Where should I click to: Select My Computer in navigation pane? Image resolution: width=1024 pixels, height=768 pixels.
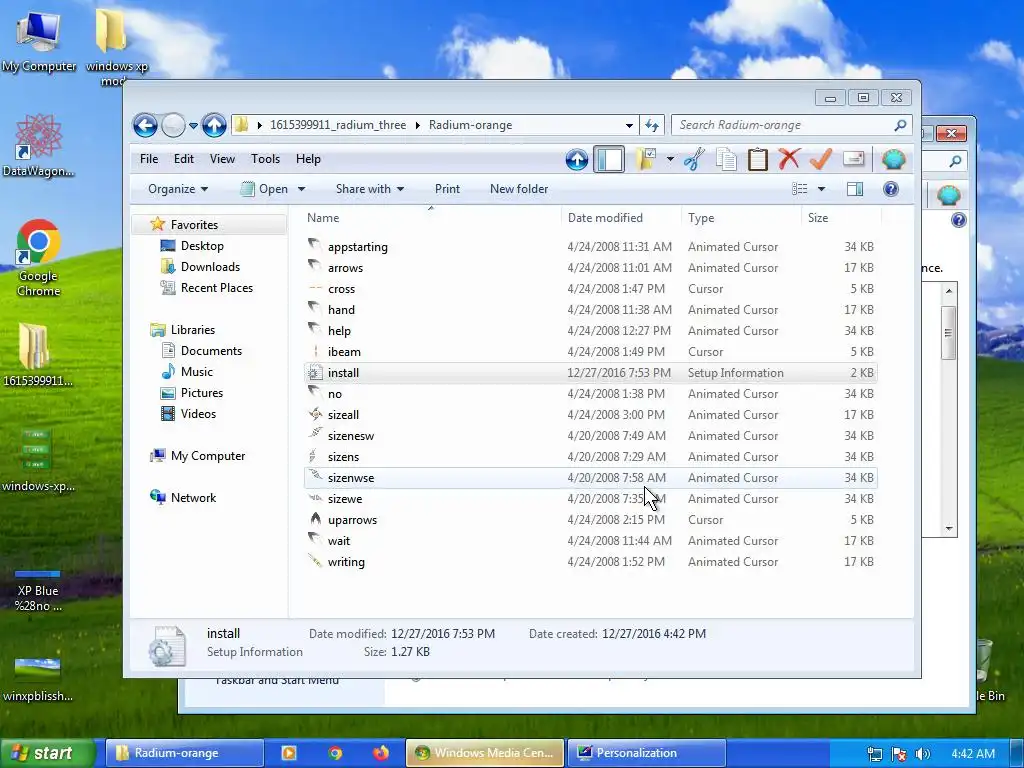pyautogui.click(x=208, y=456)
